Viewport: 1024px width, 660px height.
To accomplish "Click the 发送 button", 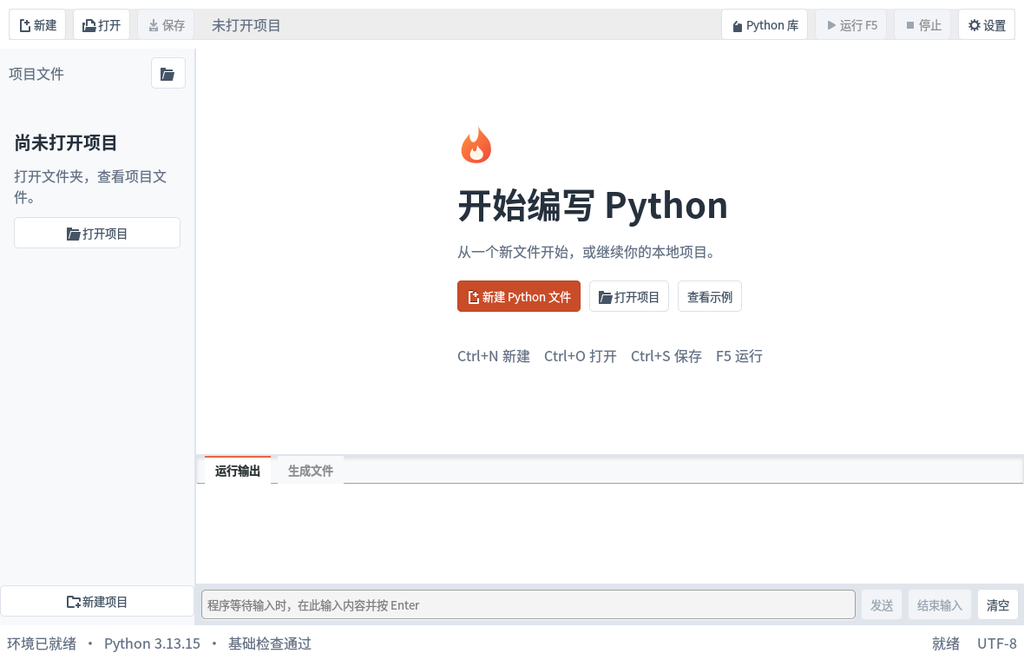I will [x=882, y=605].
